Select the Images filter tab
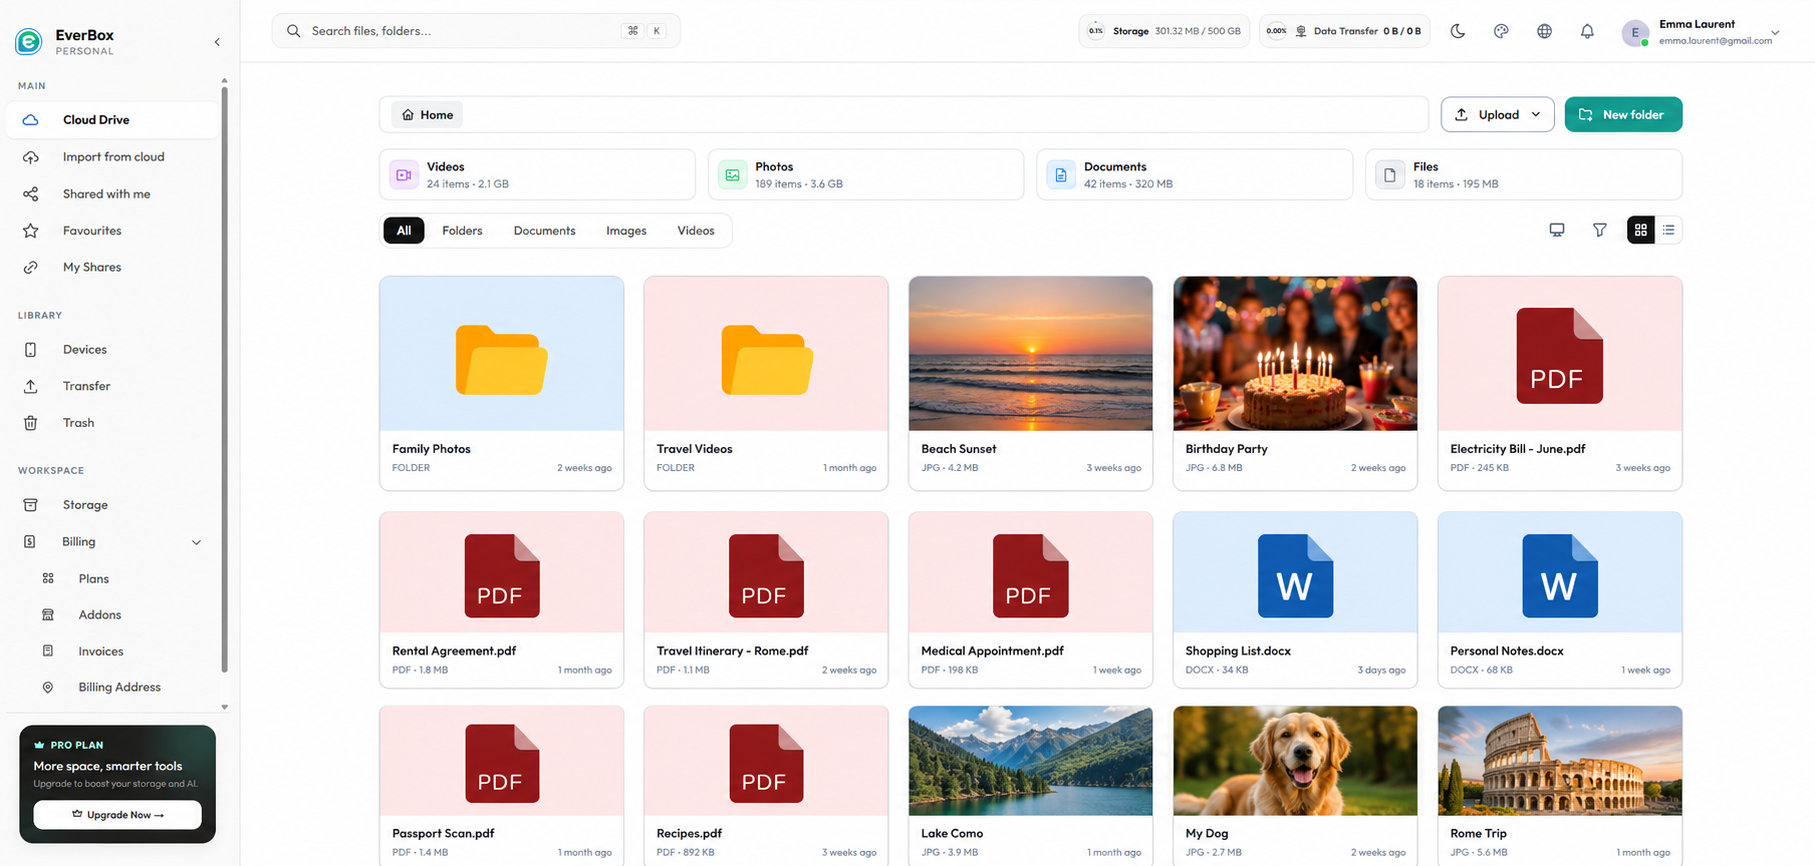This screenshot has height=866, width=1815. (x=626, y=230)
